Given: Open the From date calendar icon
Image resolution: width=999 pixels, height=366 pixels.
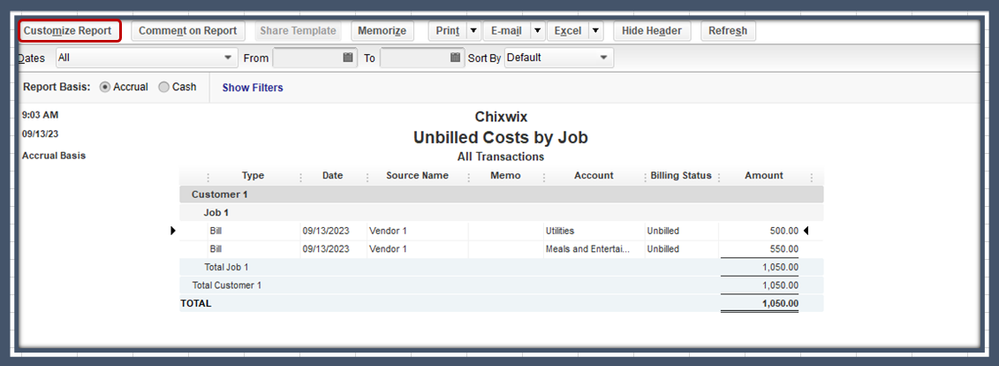Looking at the screenshot, I should [348, 57].
